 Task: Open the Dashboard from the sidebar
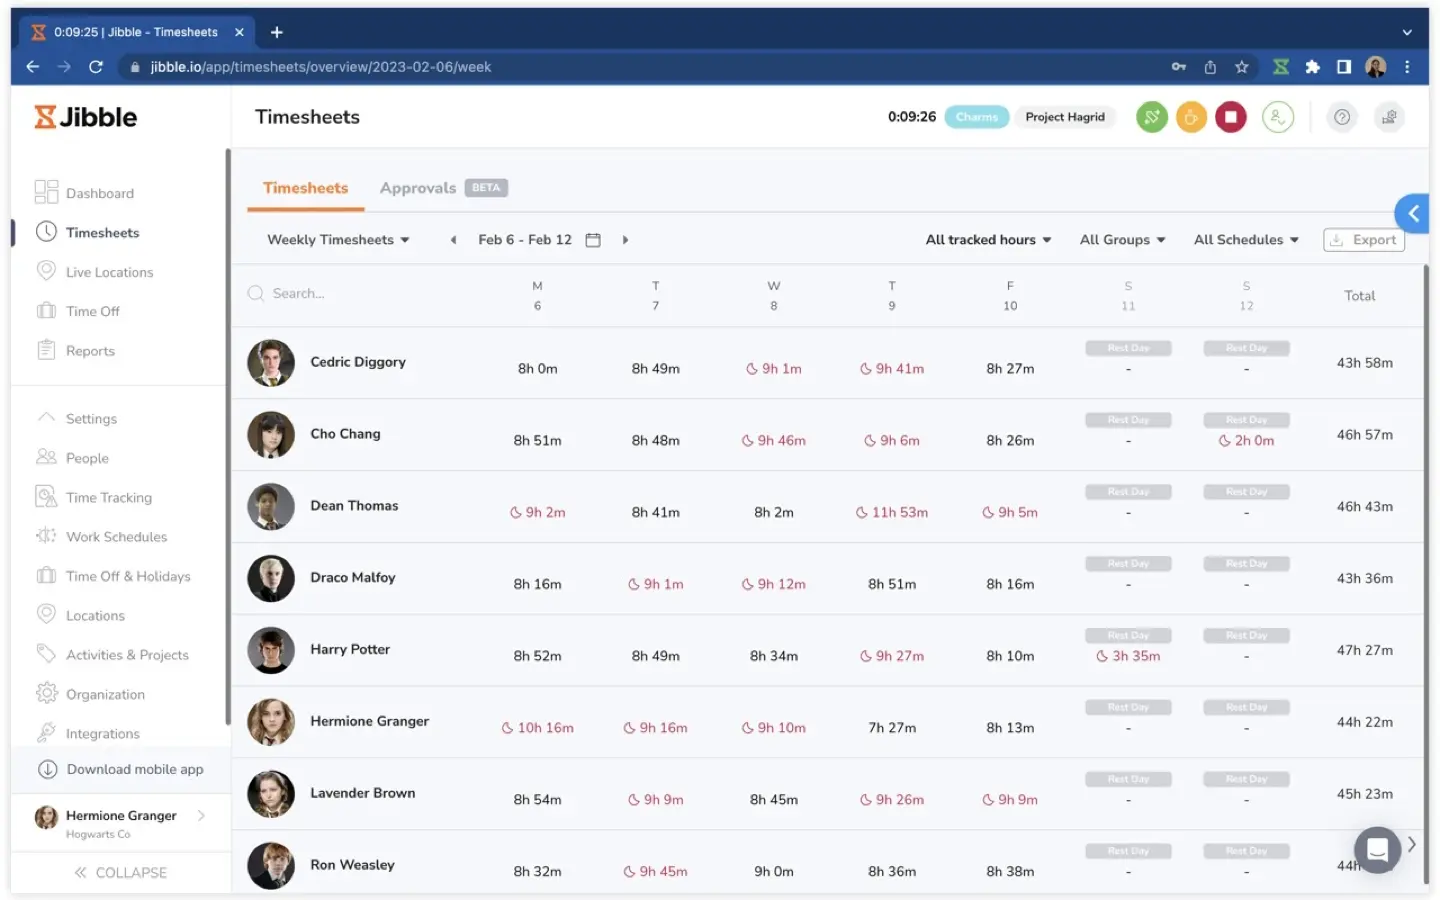tap(99, 192)
